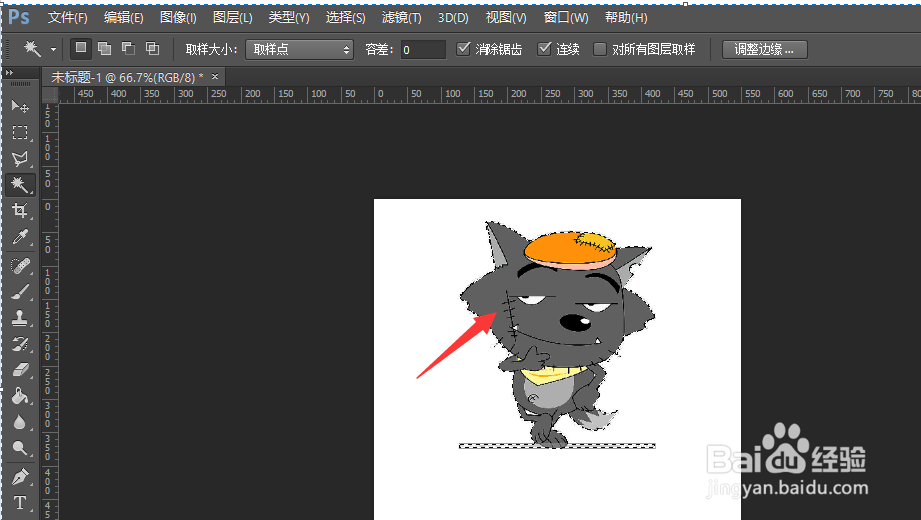Open the 取样大小 sample size dropdown

tap(300, 49)
